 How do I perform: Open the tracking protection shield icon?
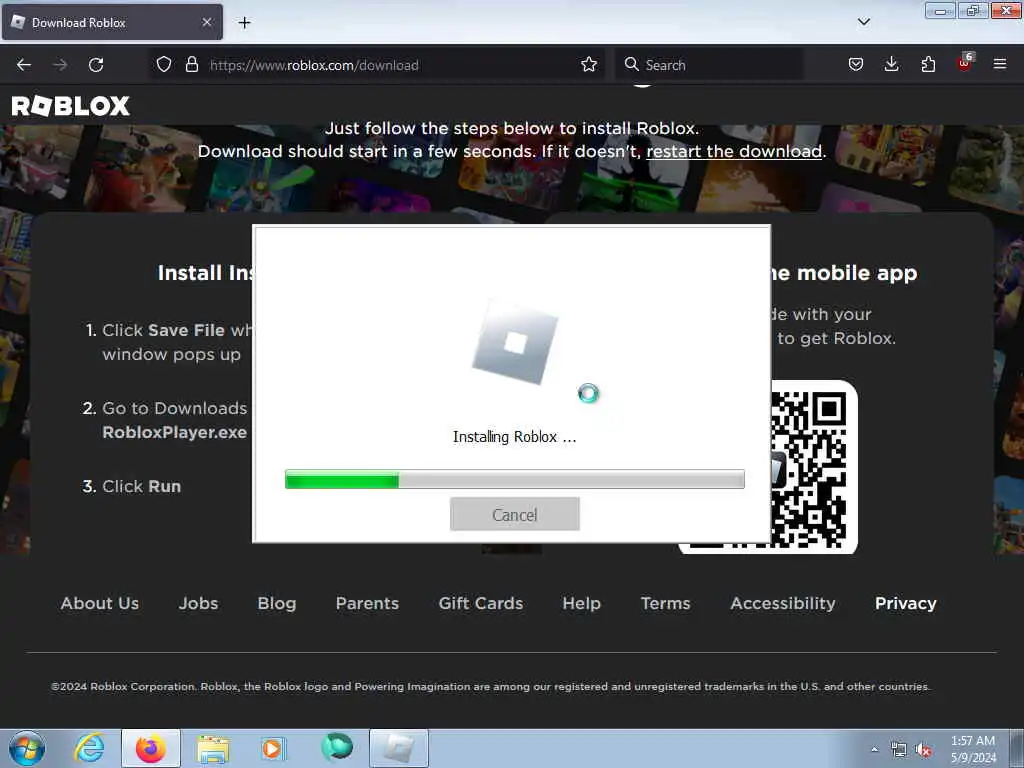[164, 64]
